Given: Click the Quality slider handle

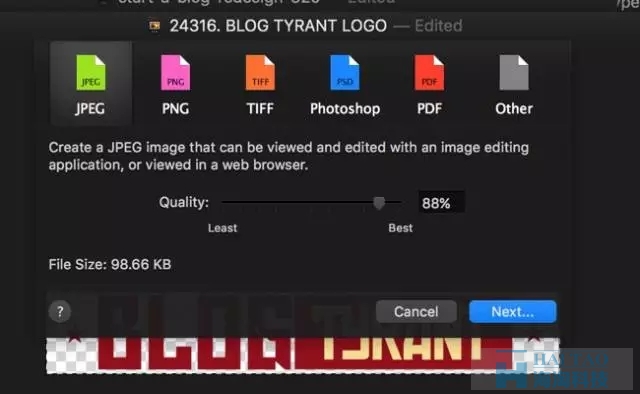Looking at the screenshot, I should coord(379,203).
